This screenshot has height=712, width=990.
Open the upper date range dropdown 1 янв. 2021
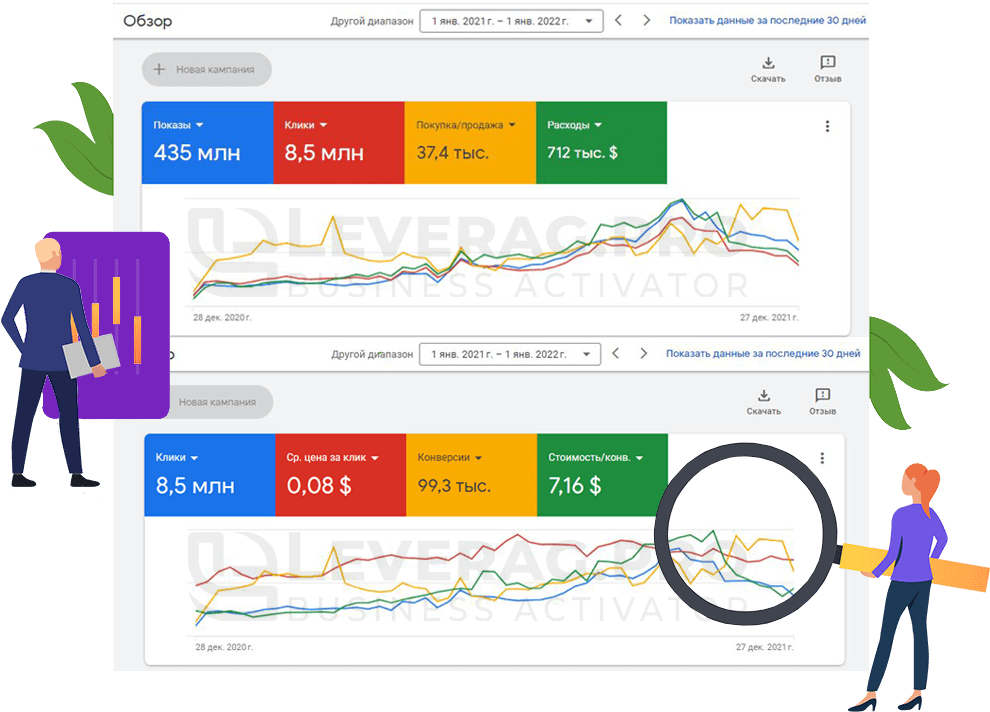click(511, 21)
